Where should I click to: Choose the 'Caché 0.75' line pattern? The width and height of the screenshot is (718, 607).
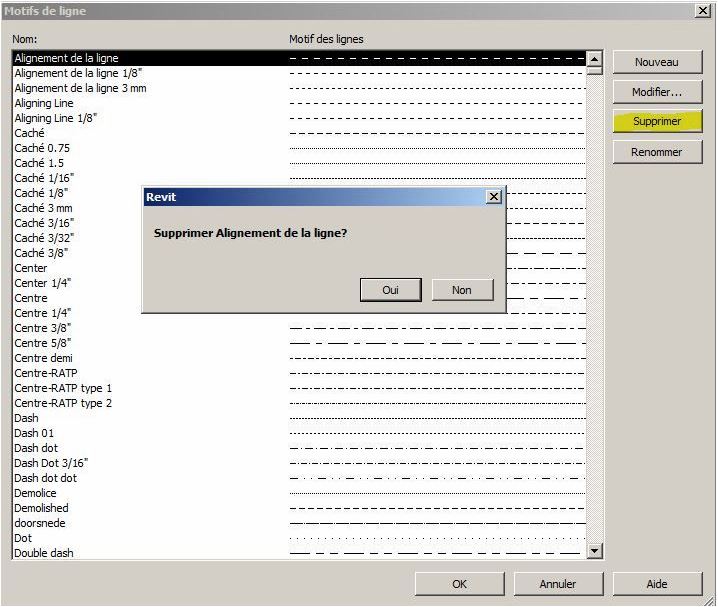coord(42,148)
